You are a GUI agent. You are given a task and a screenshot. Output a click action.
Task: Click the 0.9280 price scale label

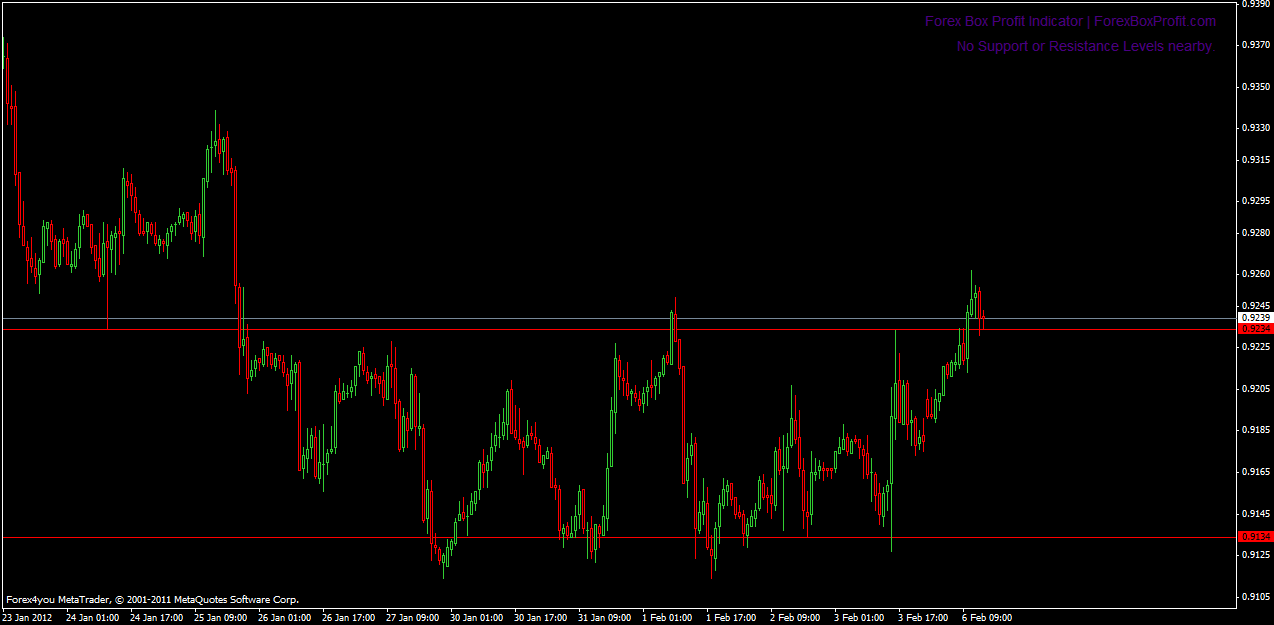click(1256, 232)
